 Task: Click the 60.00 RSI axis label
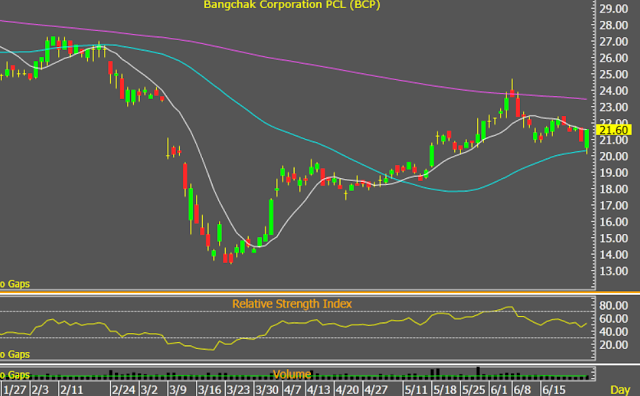613,318
